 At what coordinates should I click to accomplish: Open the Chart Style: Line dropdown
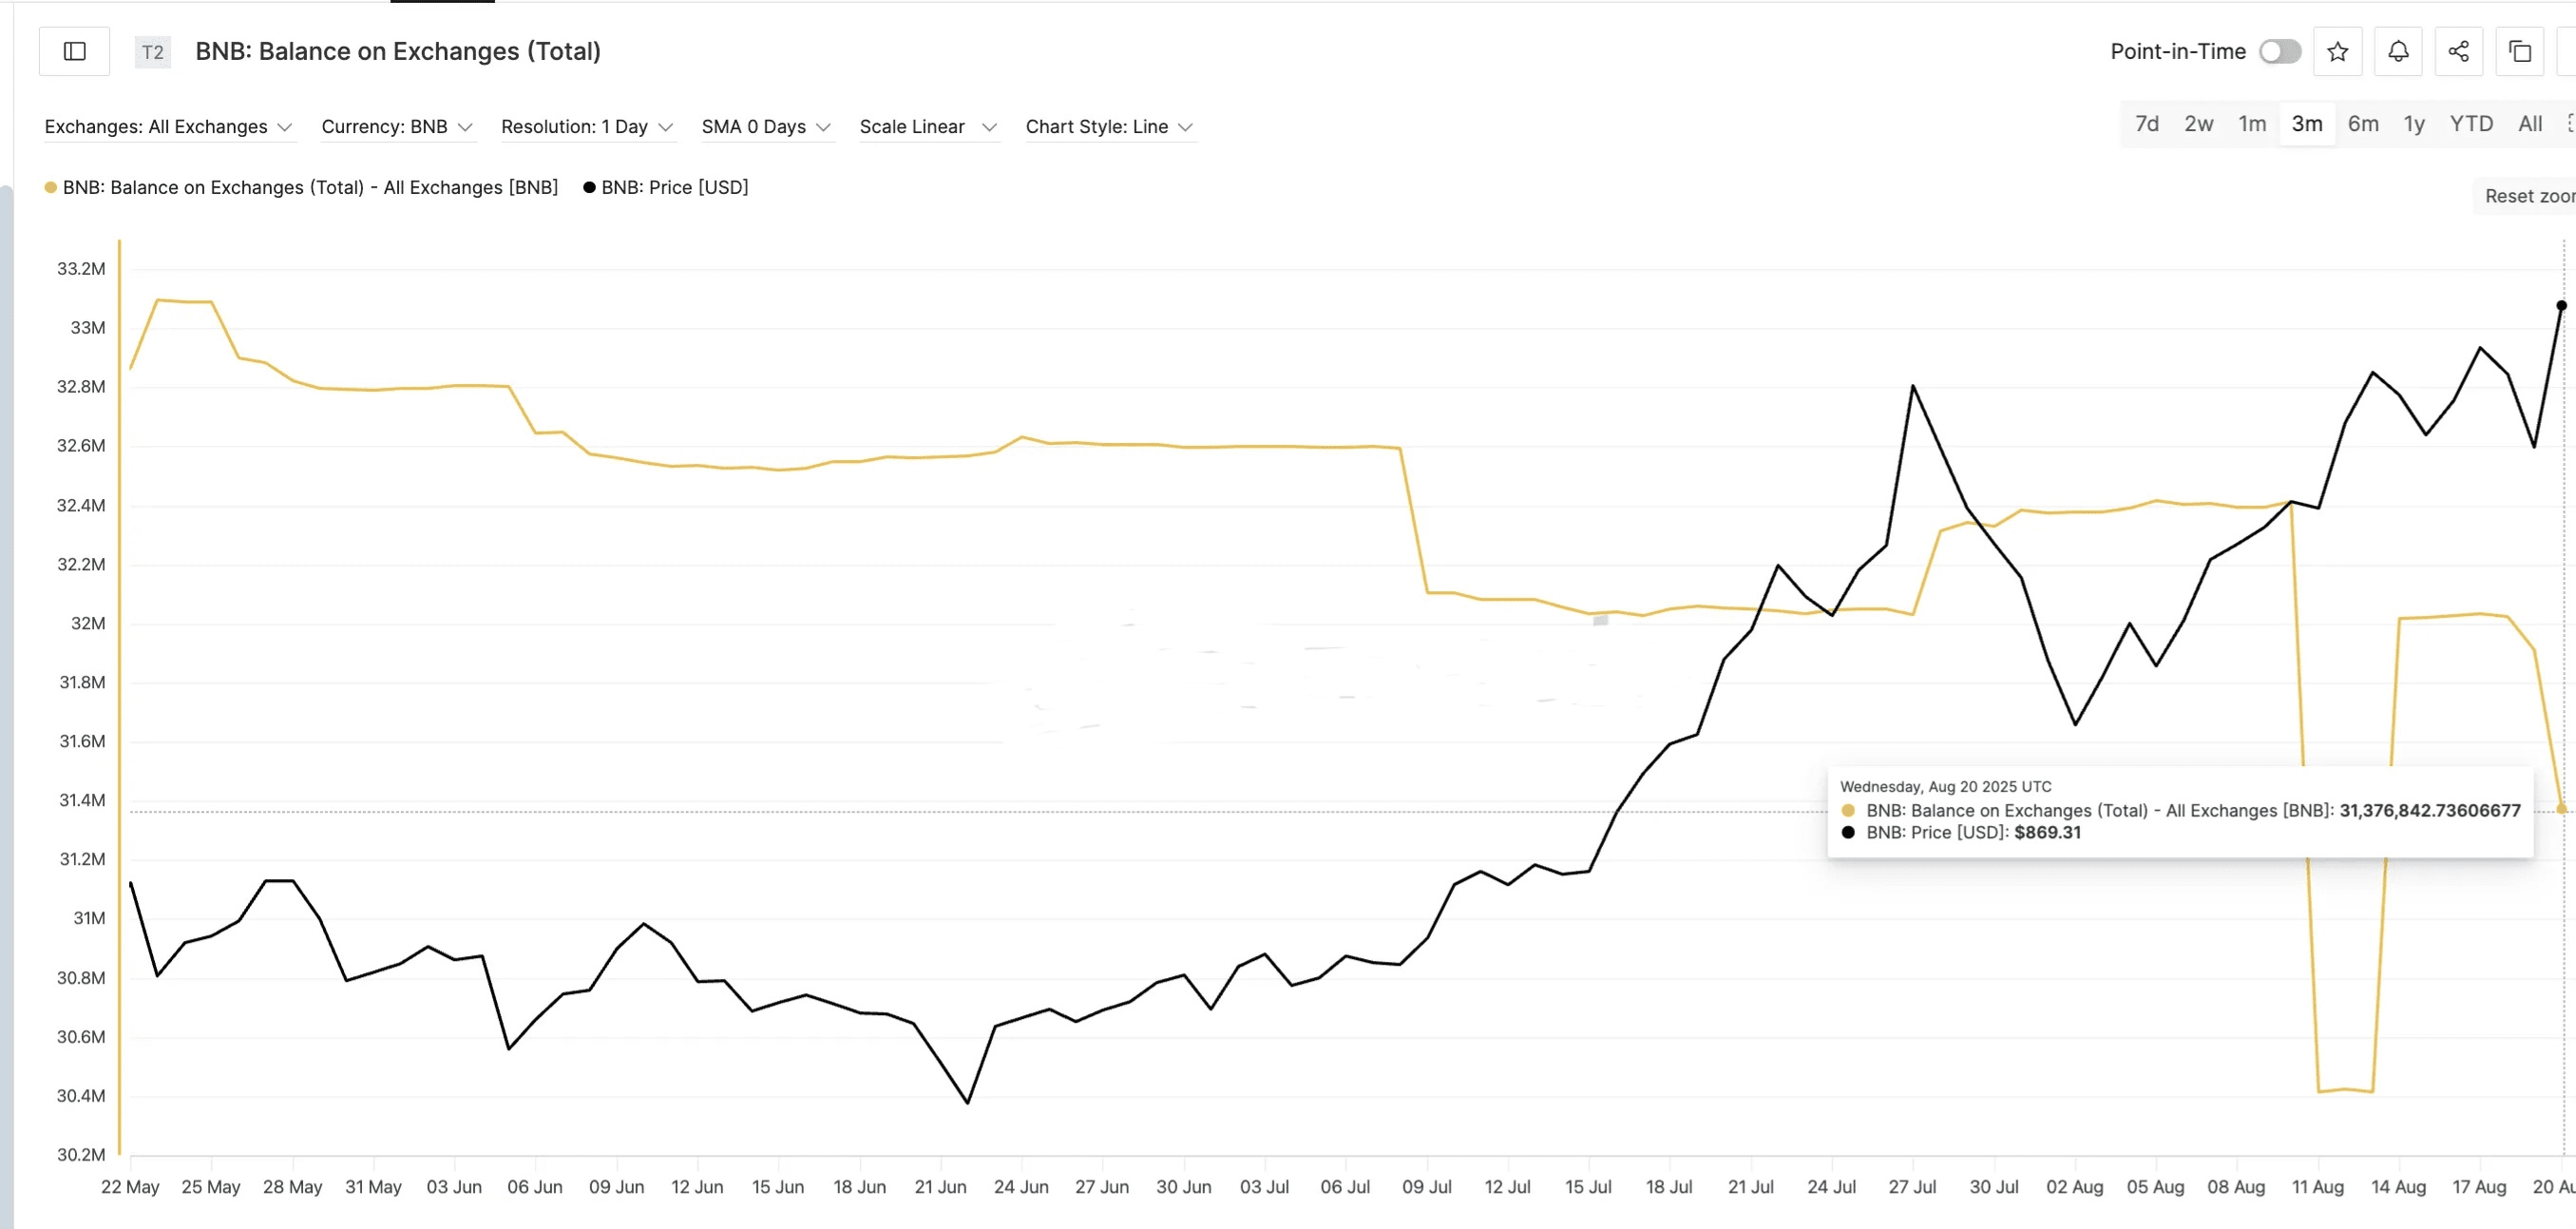click(x=1110, y=127)
